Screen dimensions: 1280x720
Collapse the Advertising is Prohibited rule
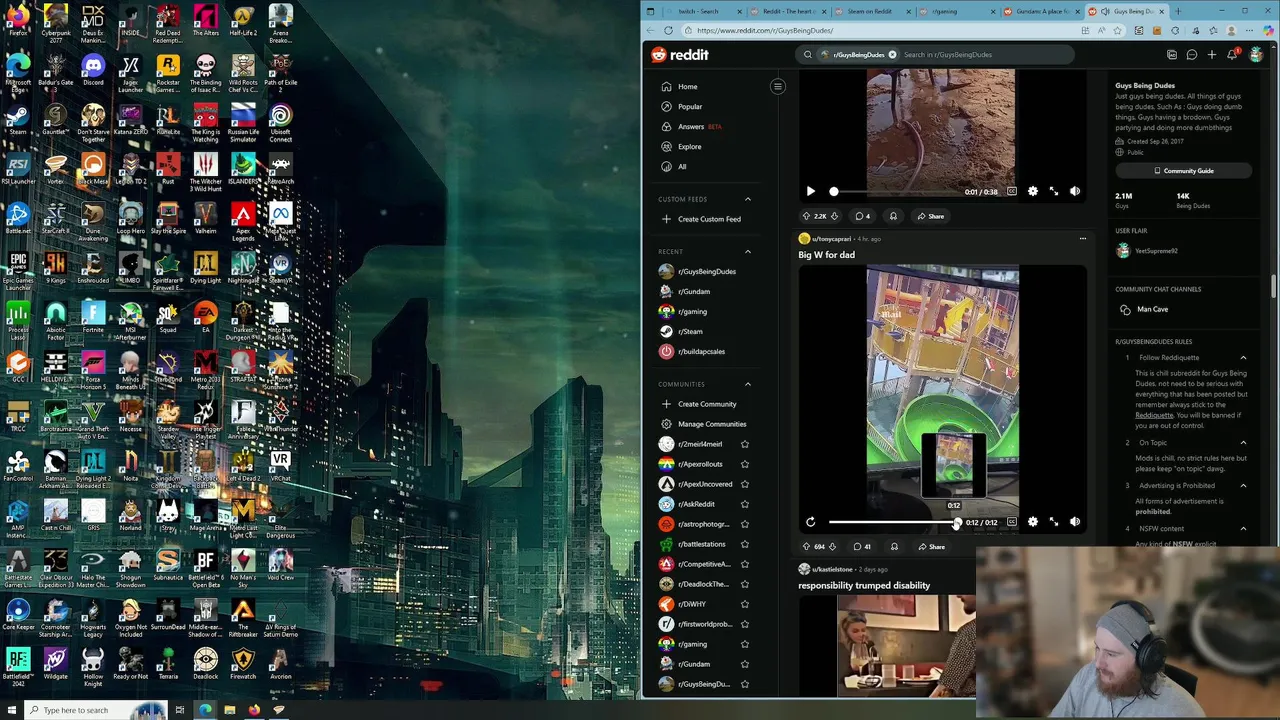click(x=1243, y=486)
